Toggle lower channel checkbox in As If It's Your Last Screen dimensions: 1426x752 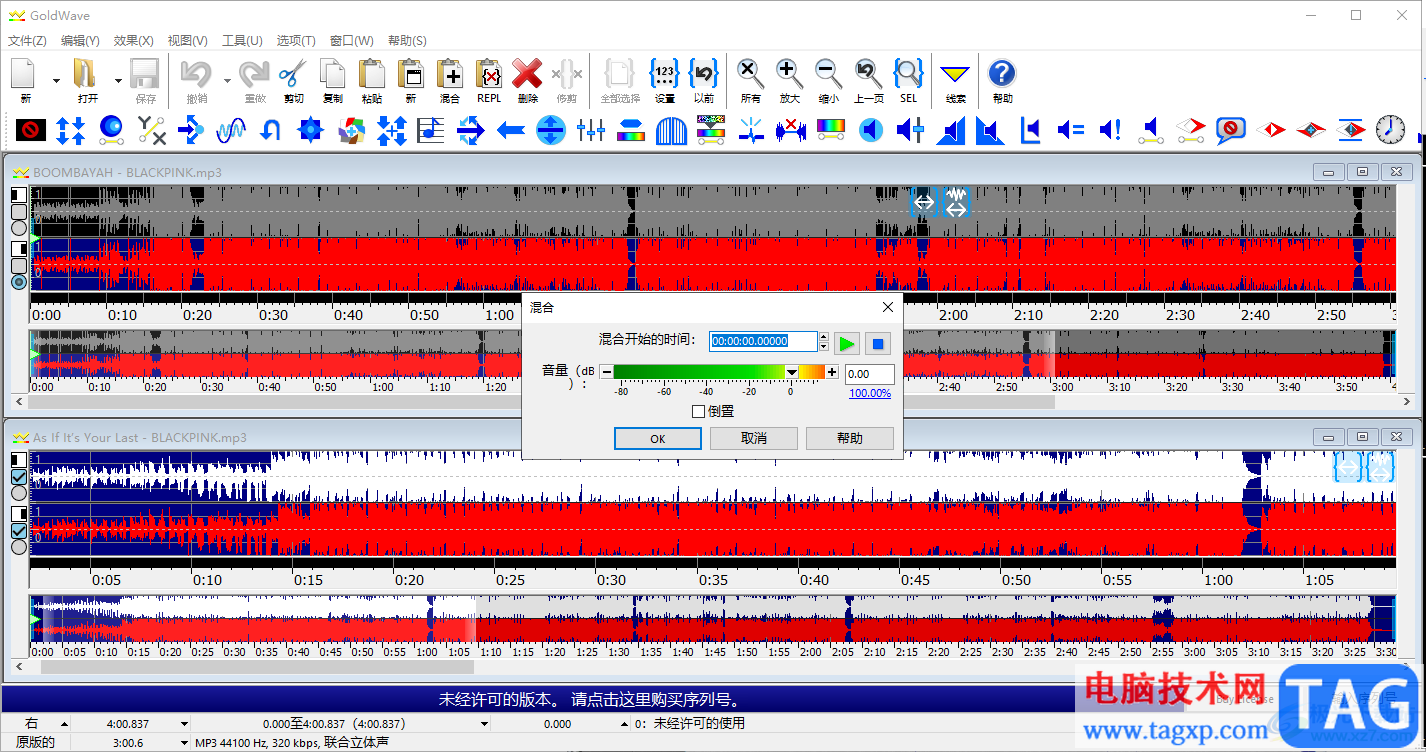(19, 531)
